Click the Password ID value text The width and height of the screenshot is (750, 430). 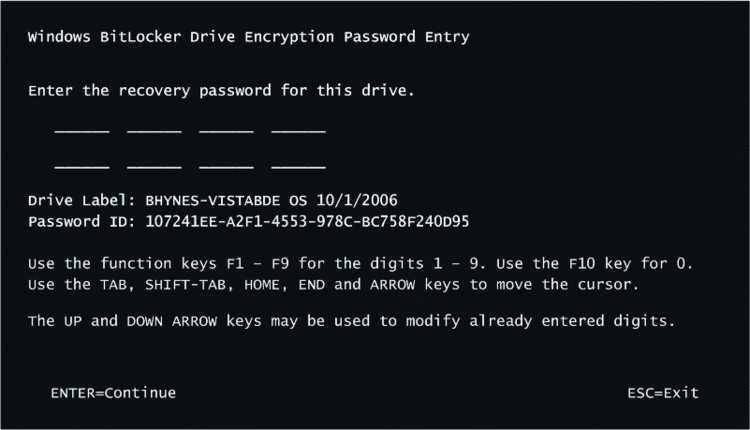pos(307,221)
